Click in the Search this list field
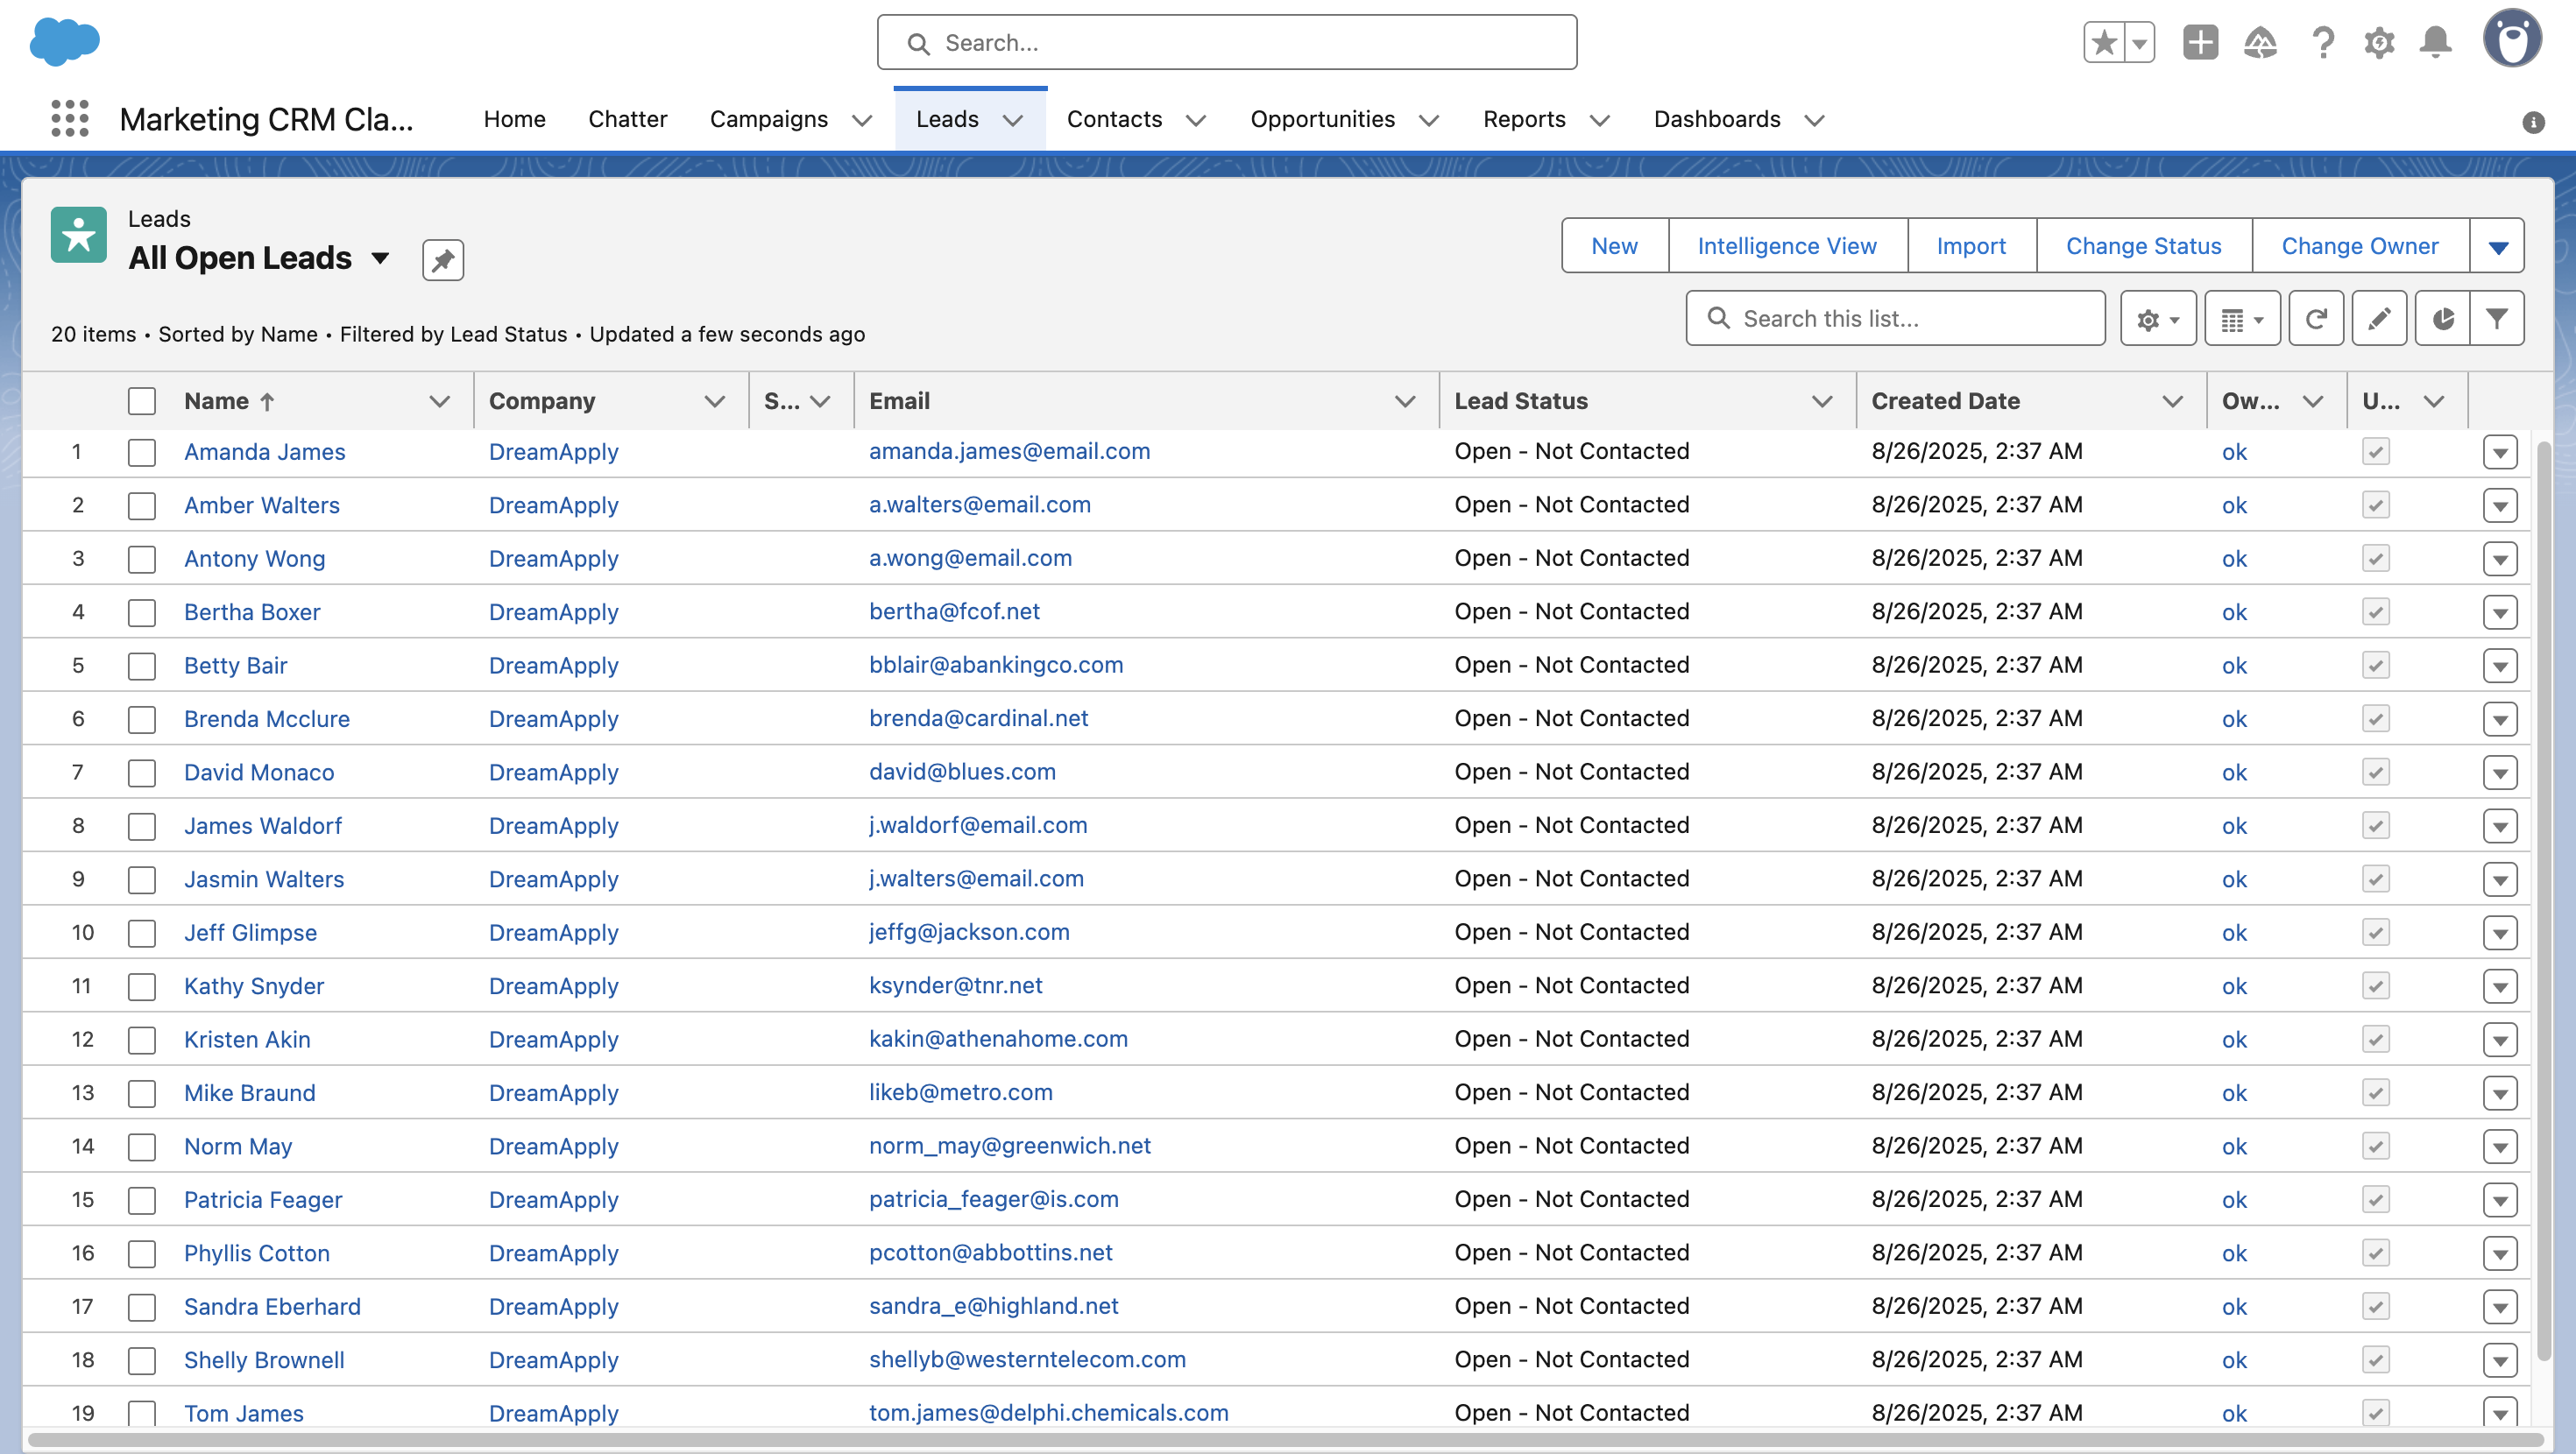 point(1895,319)
